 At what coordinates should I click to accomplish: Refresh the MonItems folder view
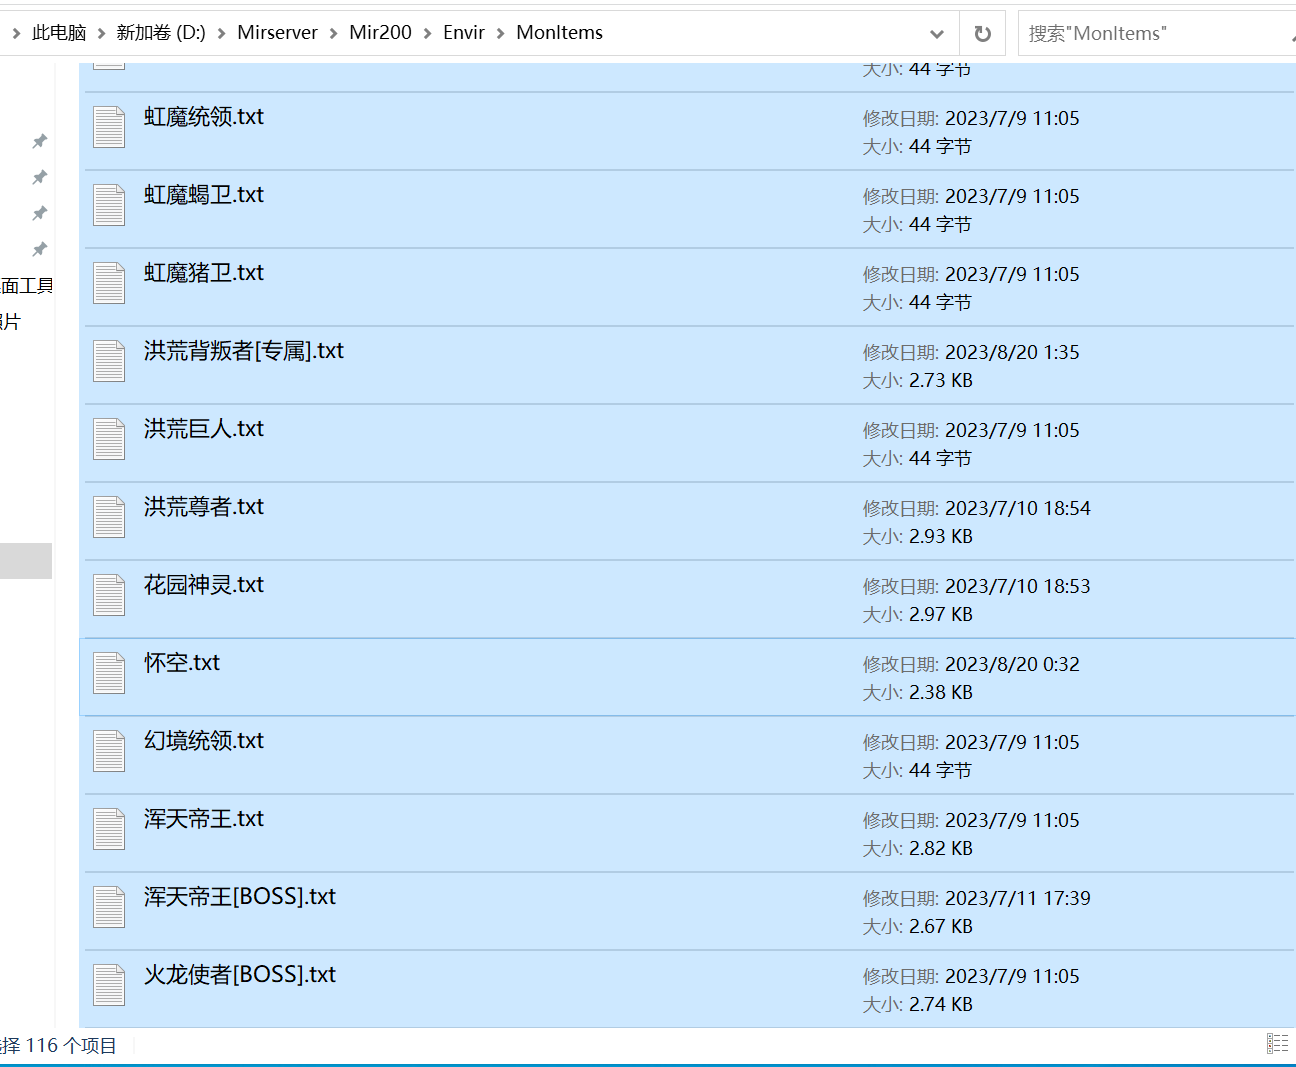(x=983, y=33)
